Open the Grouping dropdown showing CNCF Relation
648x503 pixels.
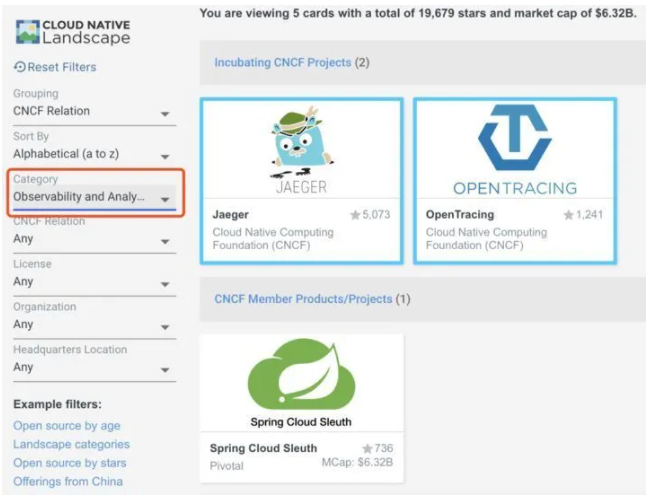(94, 111)
